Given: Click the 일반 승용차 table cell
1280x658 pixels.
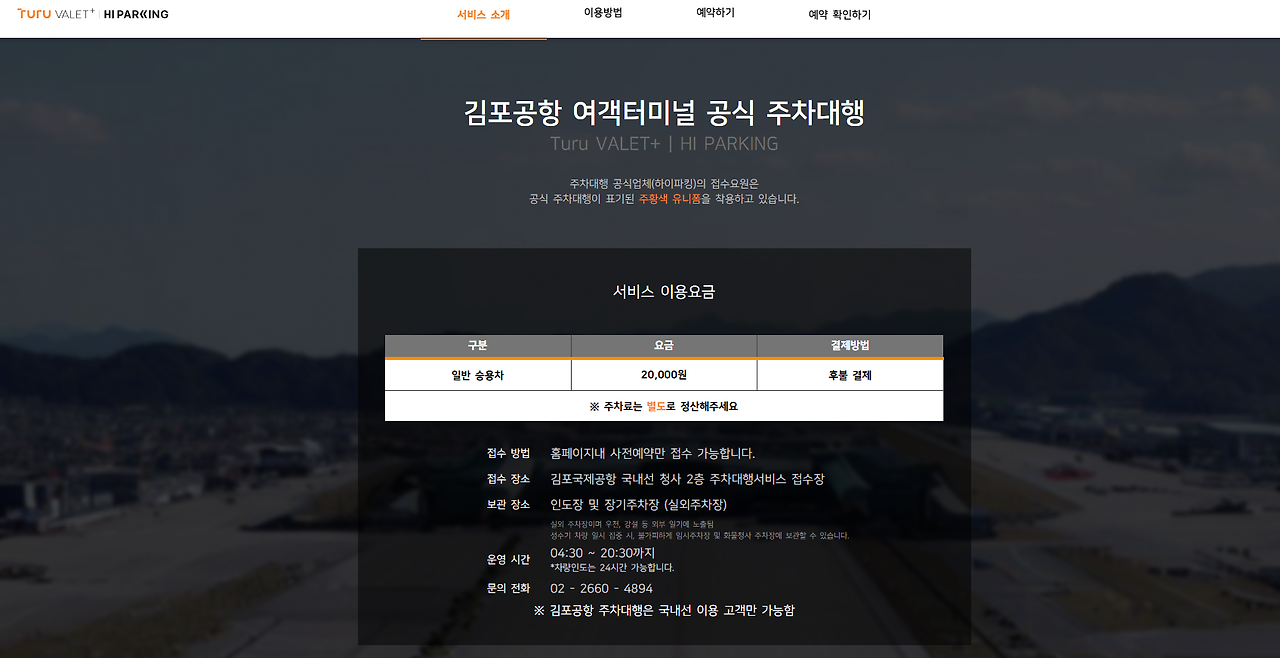Looking at the screenshot, I should pos(478,375).
